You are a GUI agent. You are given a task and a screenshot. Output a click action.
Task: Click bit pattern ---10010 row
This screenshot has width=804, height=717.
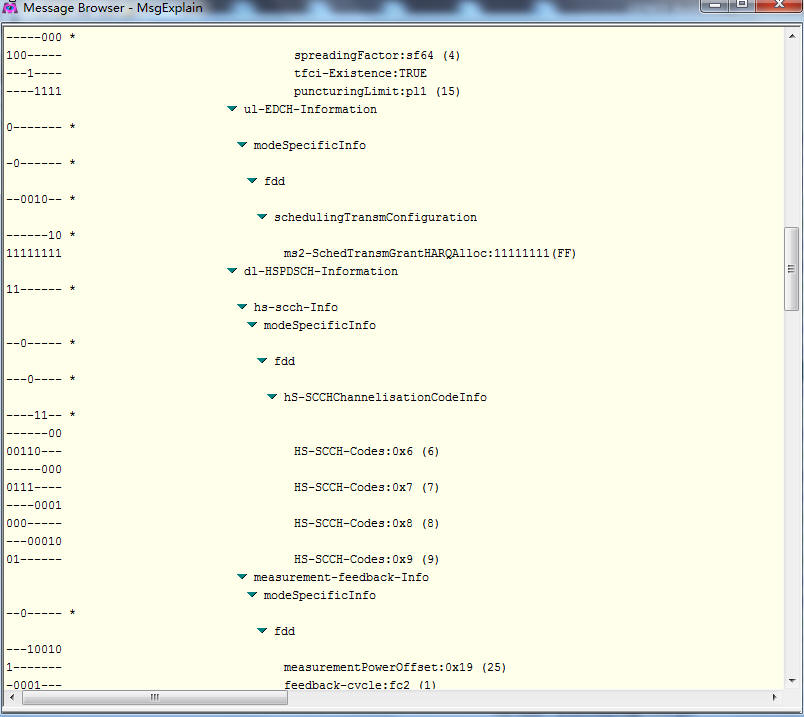[x=34, y=649]
